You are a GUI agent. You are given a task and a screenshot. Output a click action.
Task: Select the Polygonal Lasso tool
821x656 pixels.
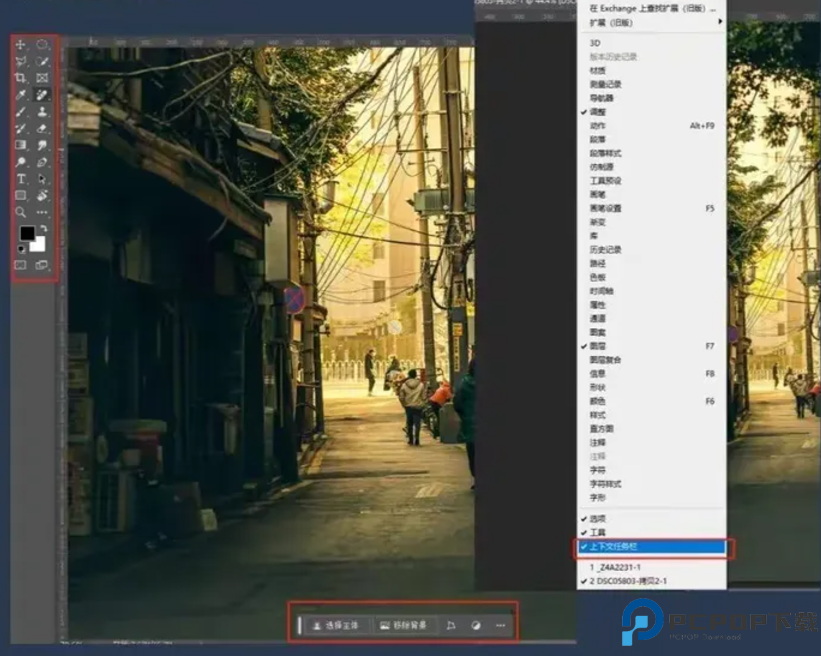coord(20,61)
